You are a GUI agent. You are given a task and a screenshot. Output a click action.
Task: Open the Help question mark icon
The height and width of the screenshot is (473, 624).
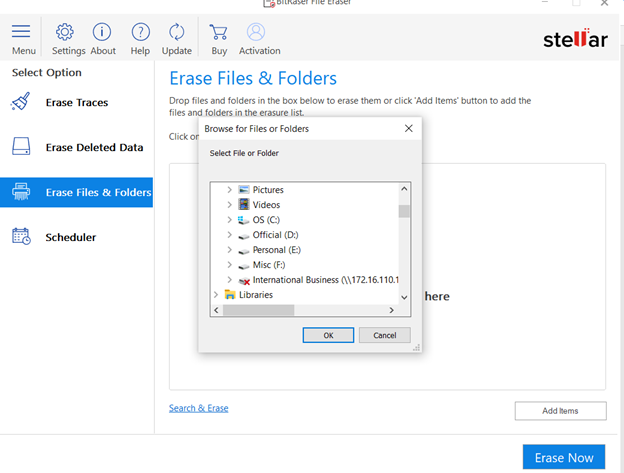pos(140,32)
